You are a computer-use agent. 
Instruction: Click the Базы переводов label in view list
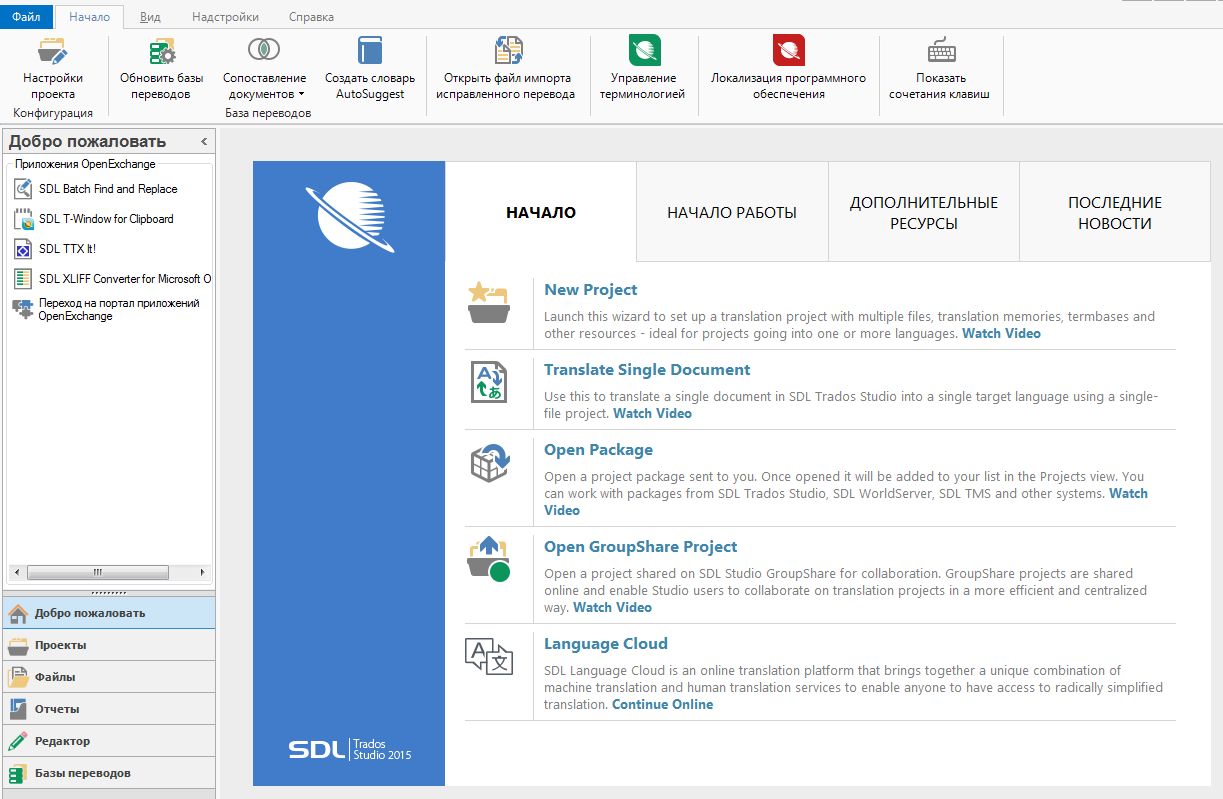tap(83, 773)
